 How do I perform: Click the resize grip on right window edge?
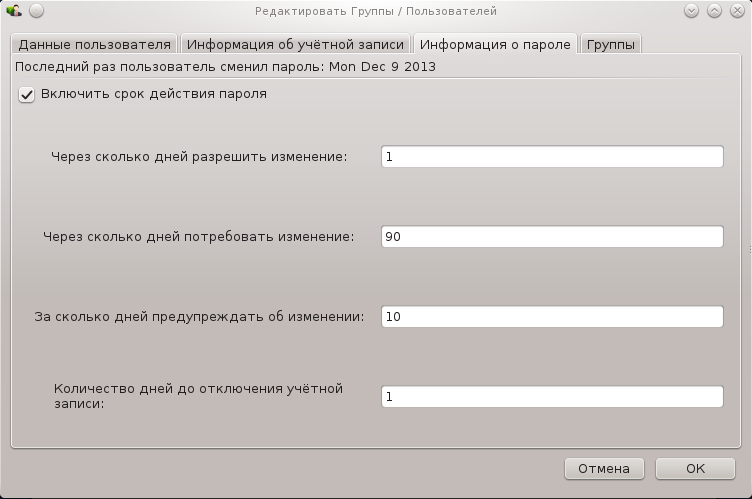750,249
